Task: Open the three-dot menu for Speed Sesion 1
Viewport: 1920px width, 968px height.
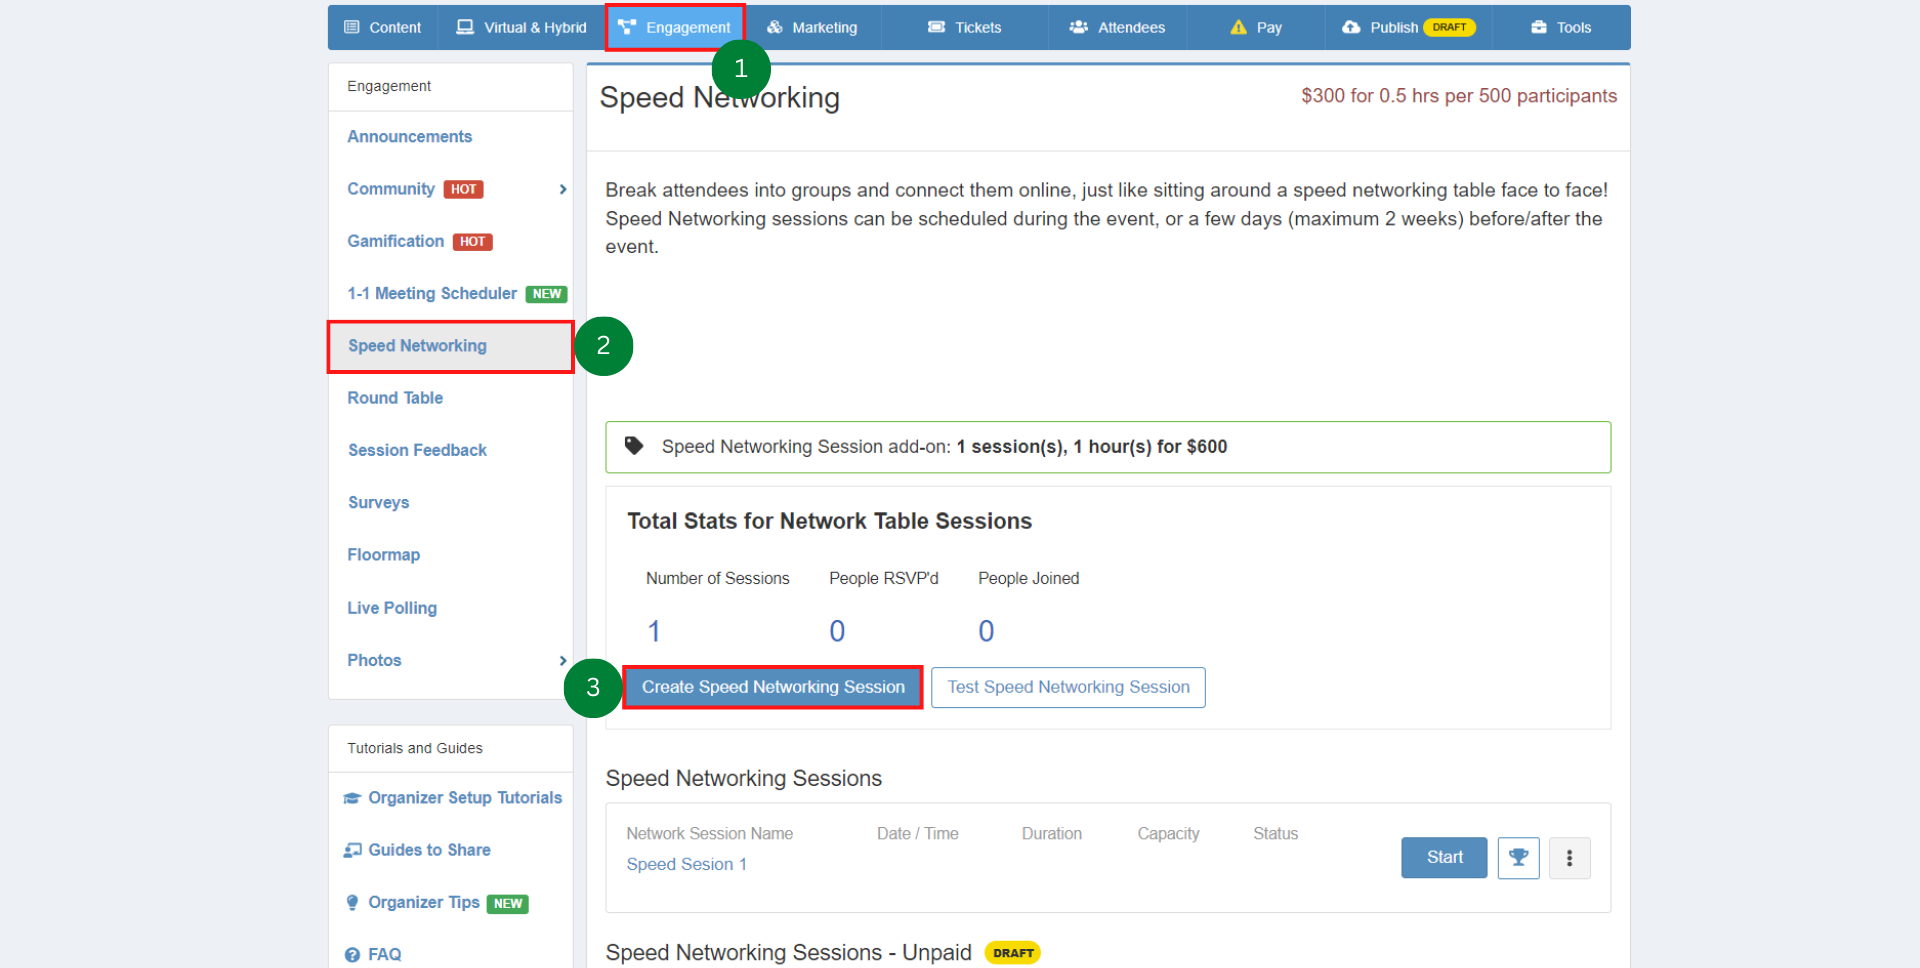Action: pos(1569,858)
